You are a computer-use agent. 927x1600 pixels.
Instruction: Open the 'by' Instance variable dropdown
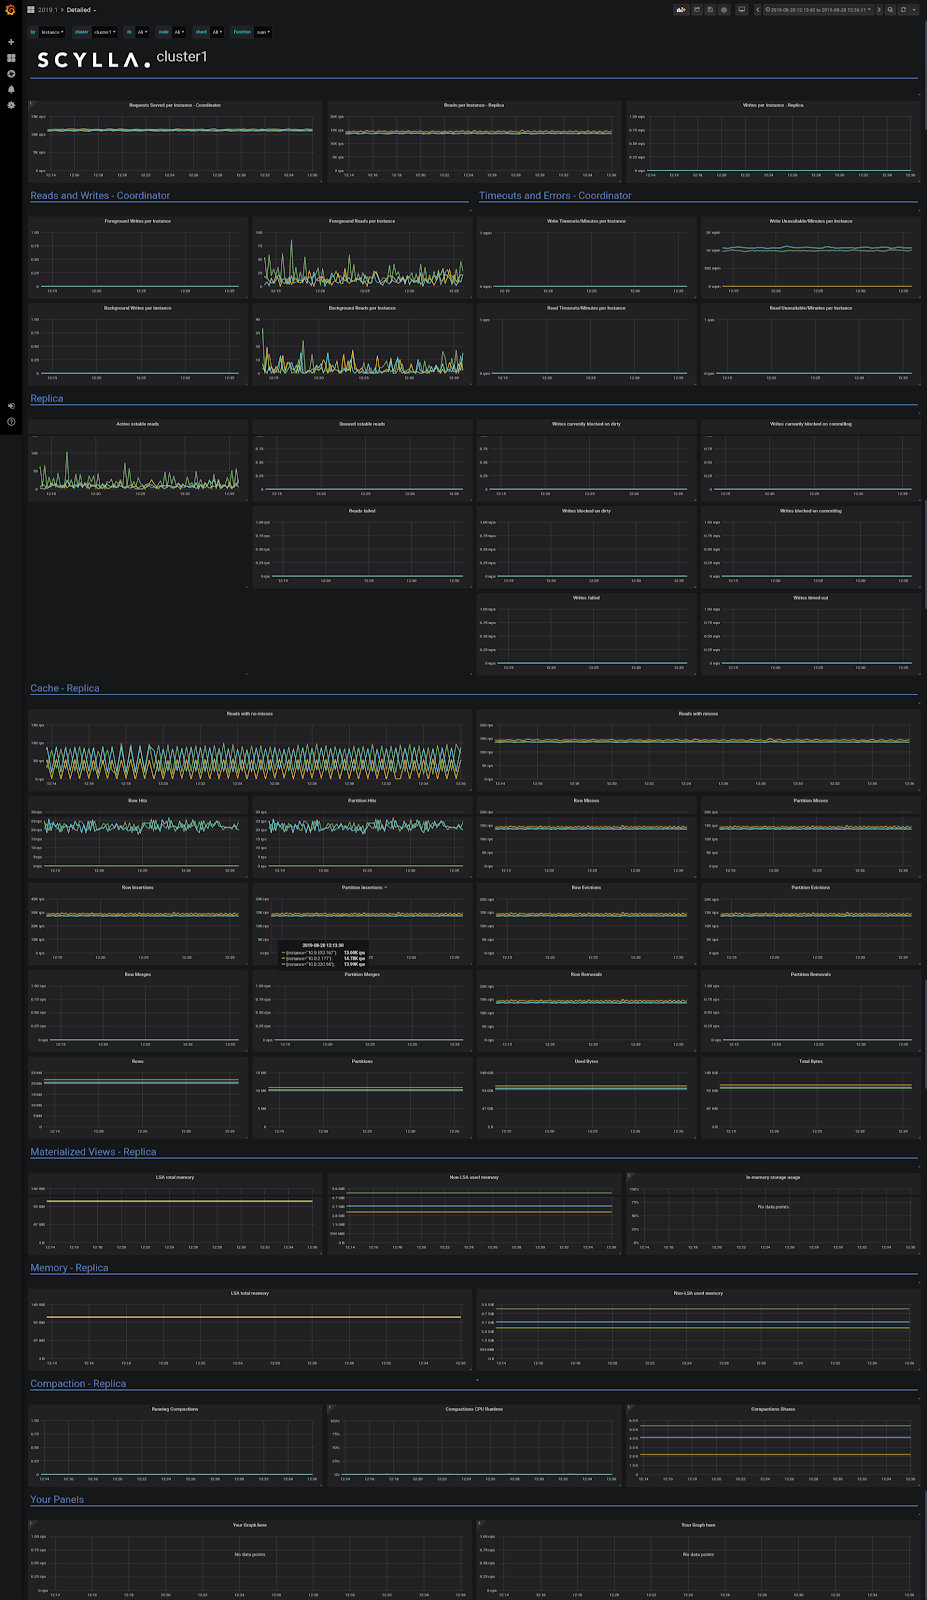52,32
